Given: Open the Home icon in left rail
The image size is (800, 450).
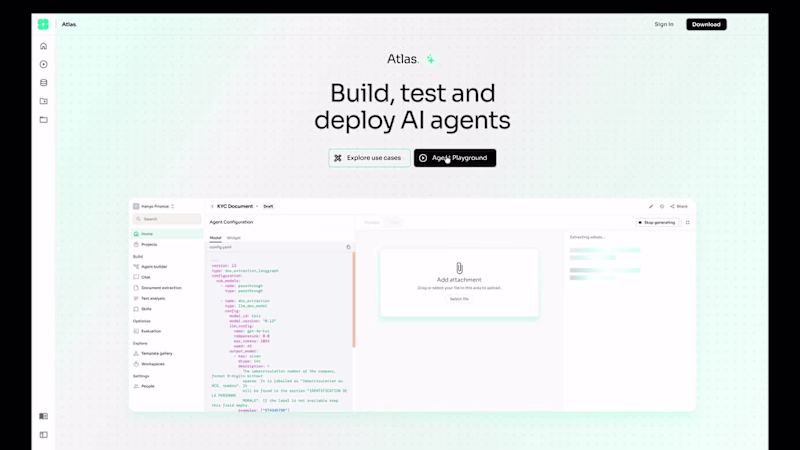Looking at the screenshot, I should click(x=43, y=46).
